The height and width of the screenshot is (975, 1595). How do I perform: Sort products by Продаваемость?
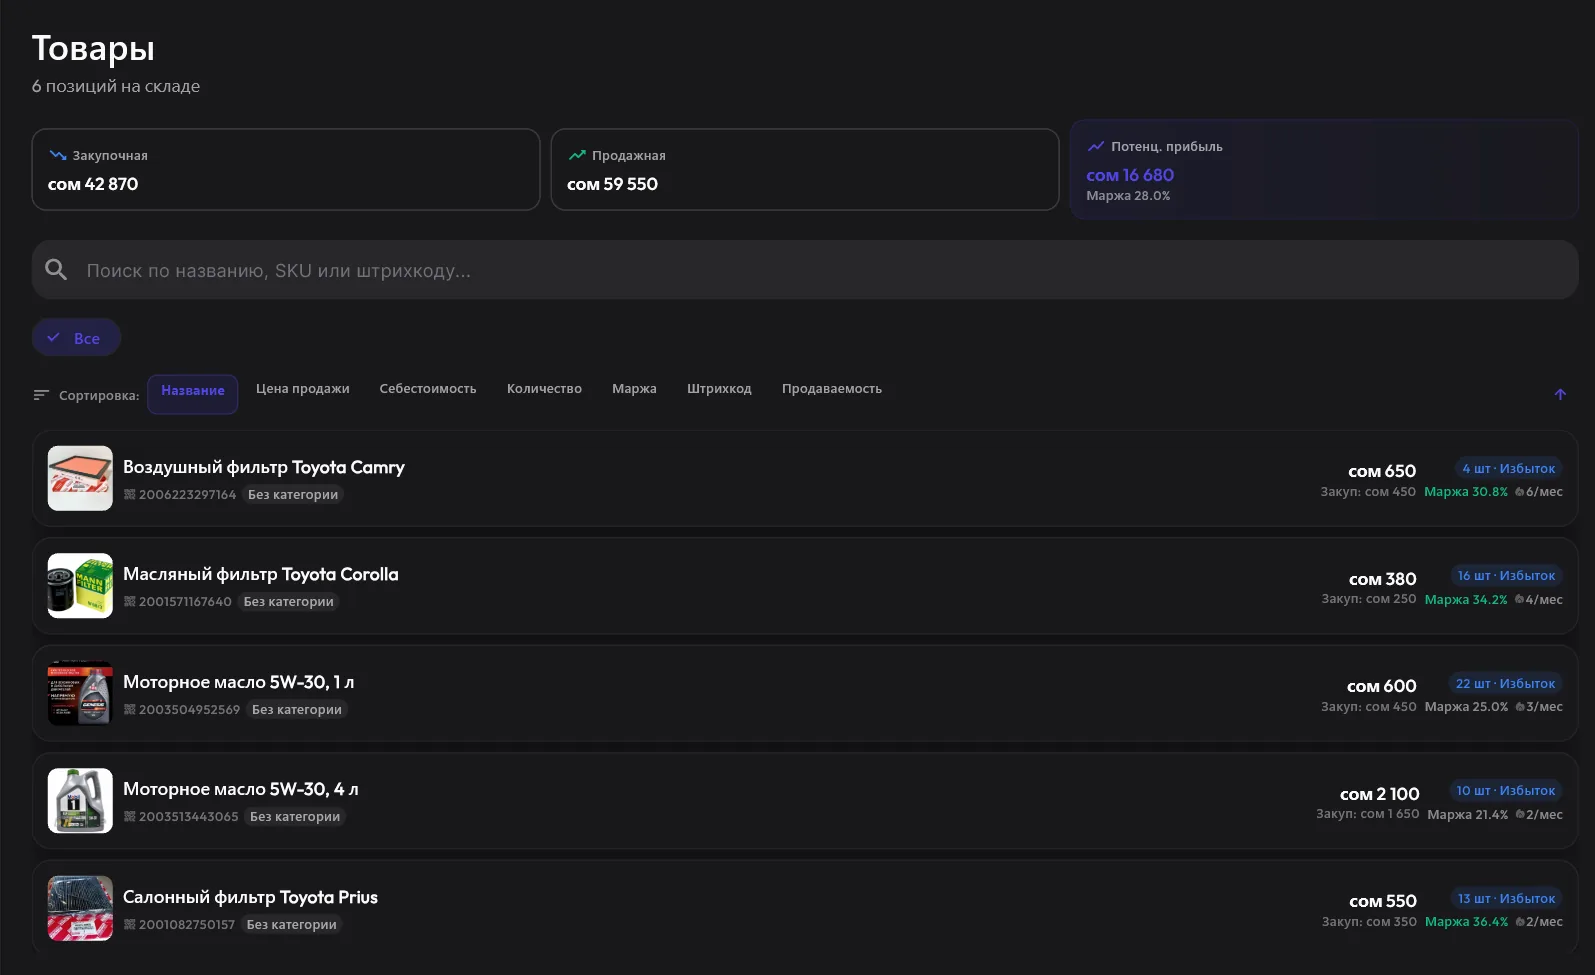(832, 389)
